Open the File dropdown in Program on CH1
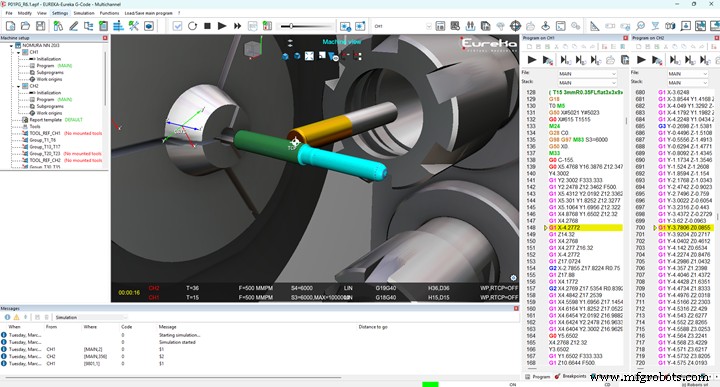Image resolution: width=720 pixels, height=387 pixels. pos(587,73)
